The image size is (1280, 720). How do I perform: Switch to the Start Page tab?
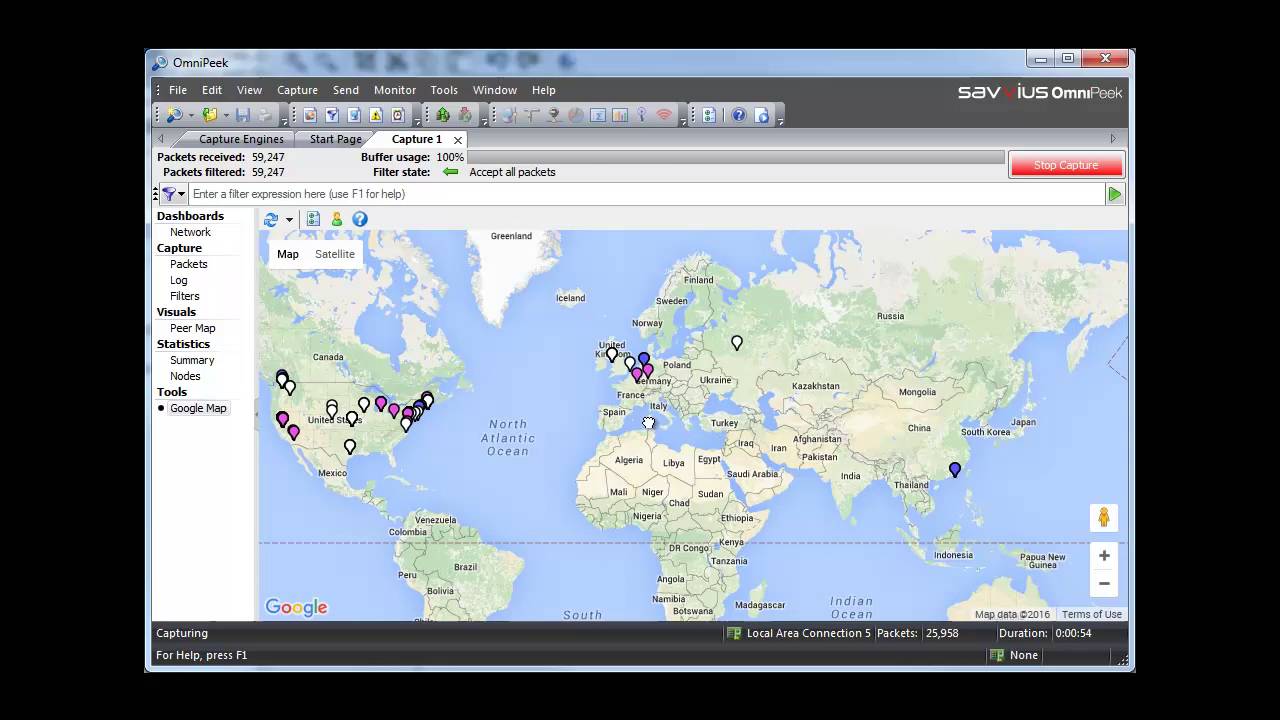(335, 139)
